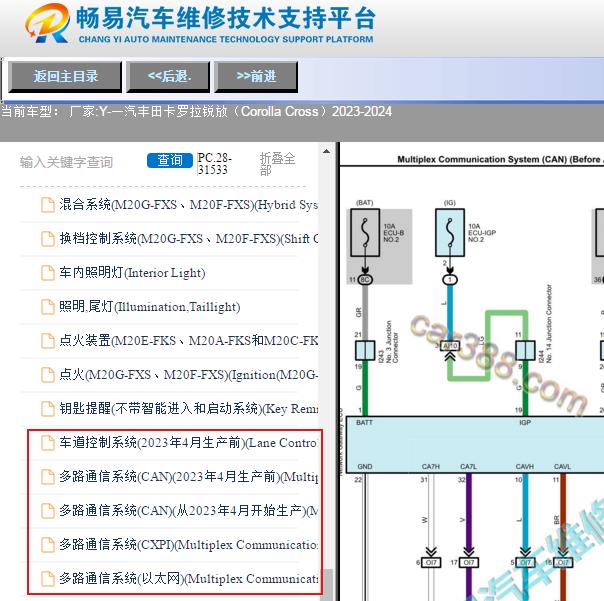Click 返回主目录 button
Screen dimensions: 604x601
pos(65,76)
